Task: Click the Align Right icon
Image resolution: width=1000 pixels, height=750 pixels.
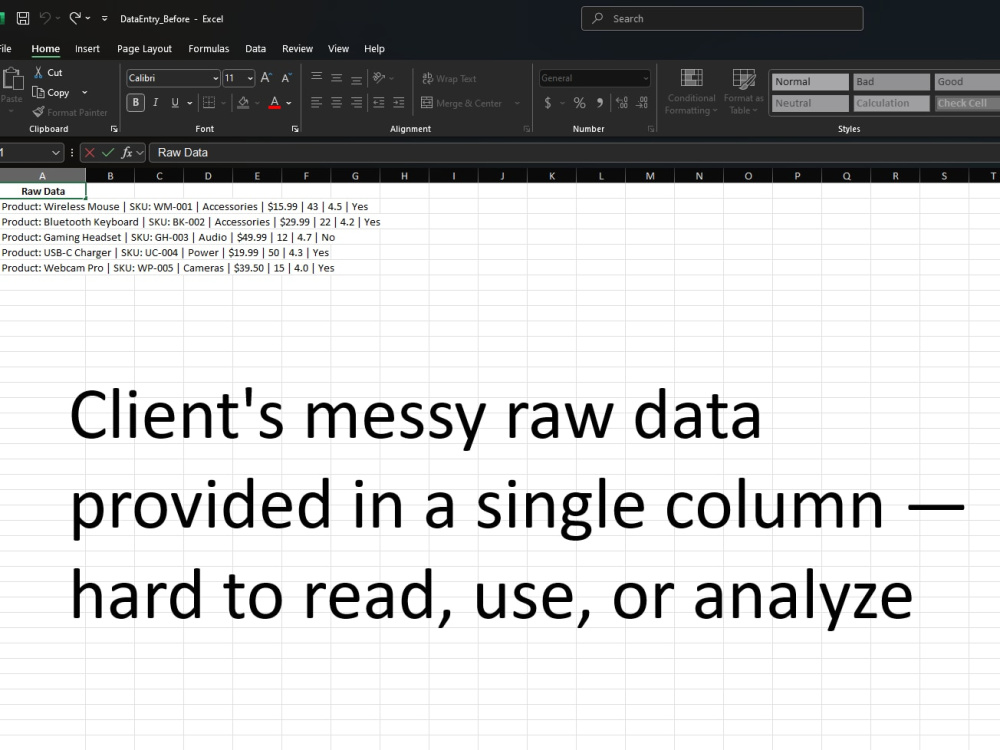Action: click(x=357, y=103)
